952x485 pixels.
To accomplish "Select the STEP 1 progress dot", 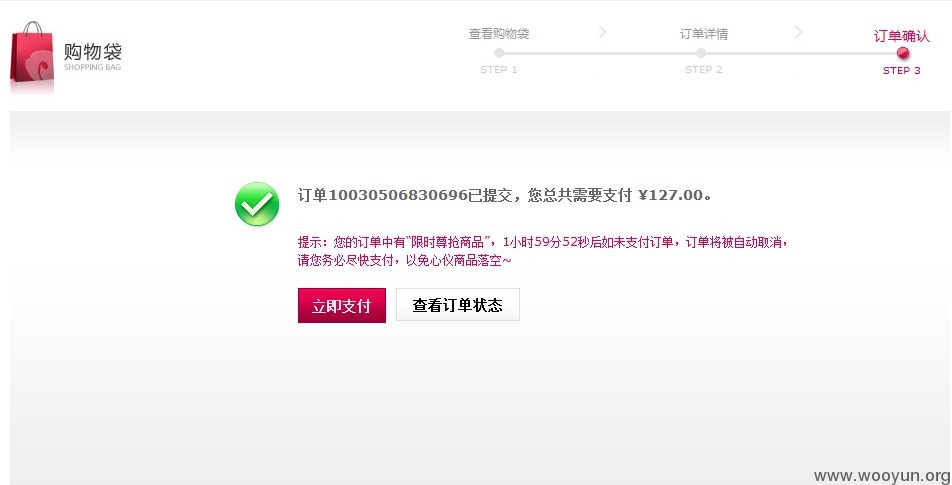I will [499, 53].
